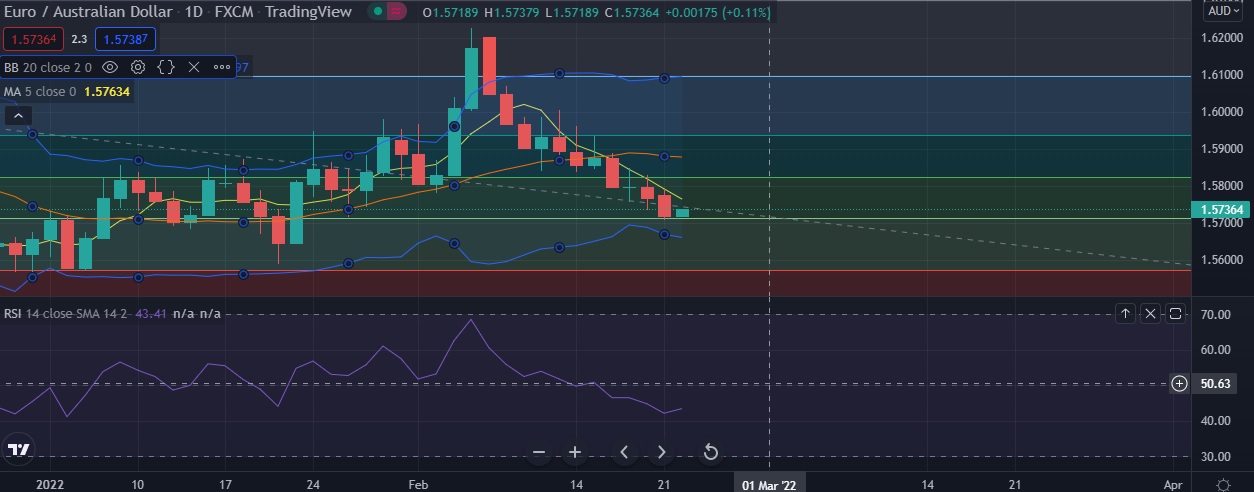Open Bollinger Bands indicator settings gear
The height and width of the screenshot is (492, 1254).
(x=138, y=67)
